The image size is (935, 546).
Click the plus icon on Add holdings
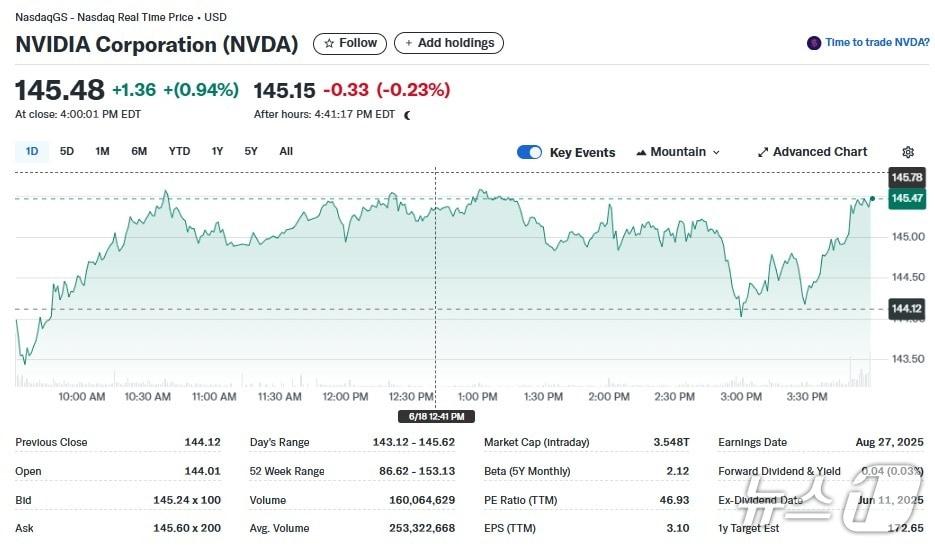(x=409, y=43)
